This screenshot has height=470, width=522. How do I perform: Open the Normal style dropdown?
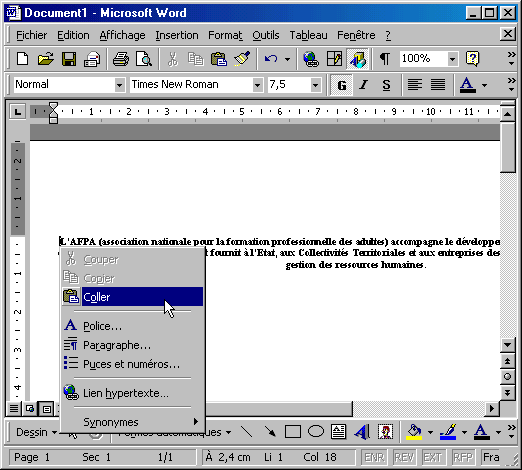pos(119,85)
